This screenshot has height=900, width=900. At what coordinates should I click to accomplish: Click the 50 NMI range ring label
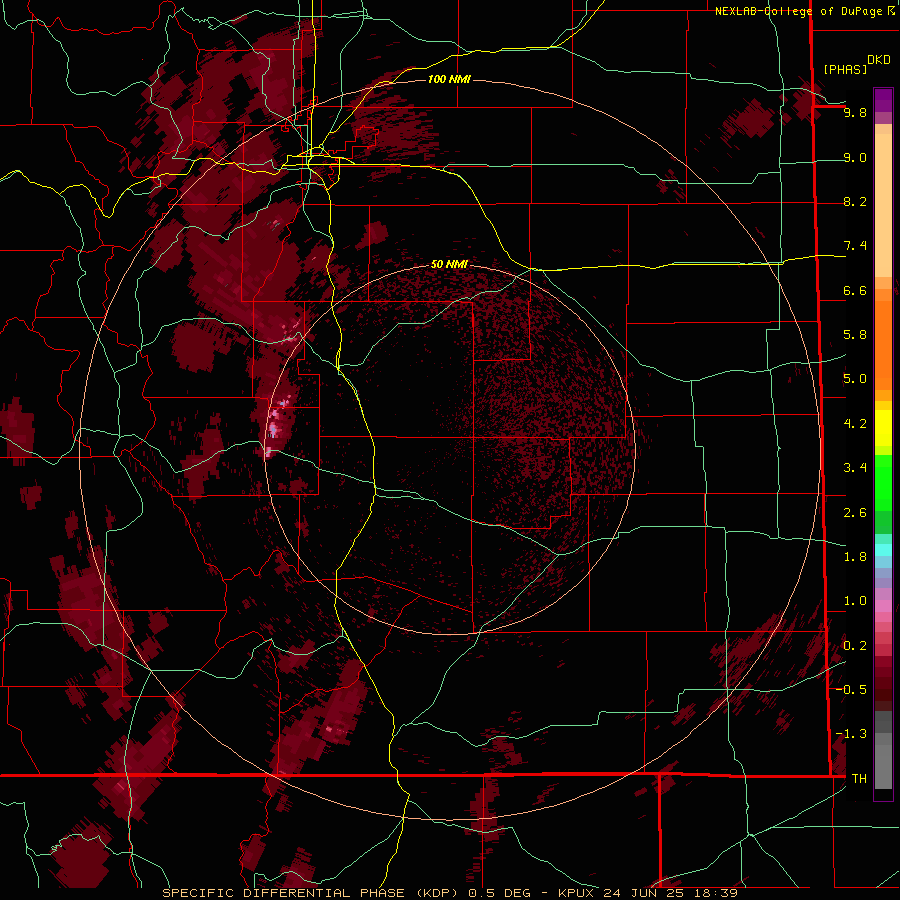[449, 264]
